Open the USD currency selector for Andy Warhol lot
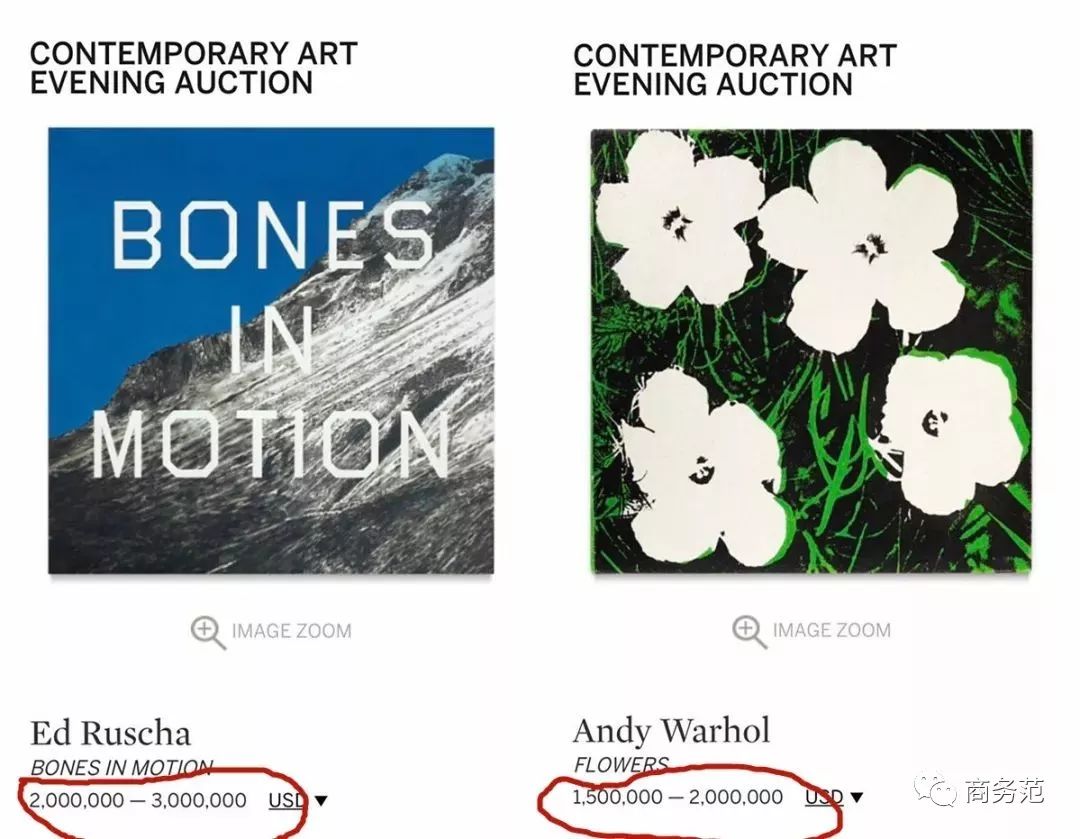Image resolution: width=1080 pixels, height=839 pixels. [x=824, y=797]
